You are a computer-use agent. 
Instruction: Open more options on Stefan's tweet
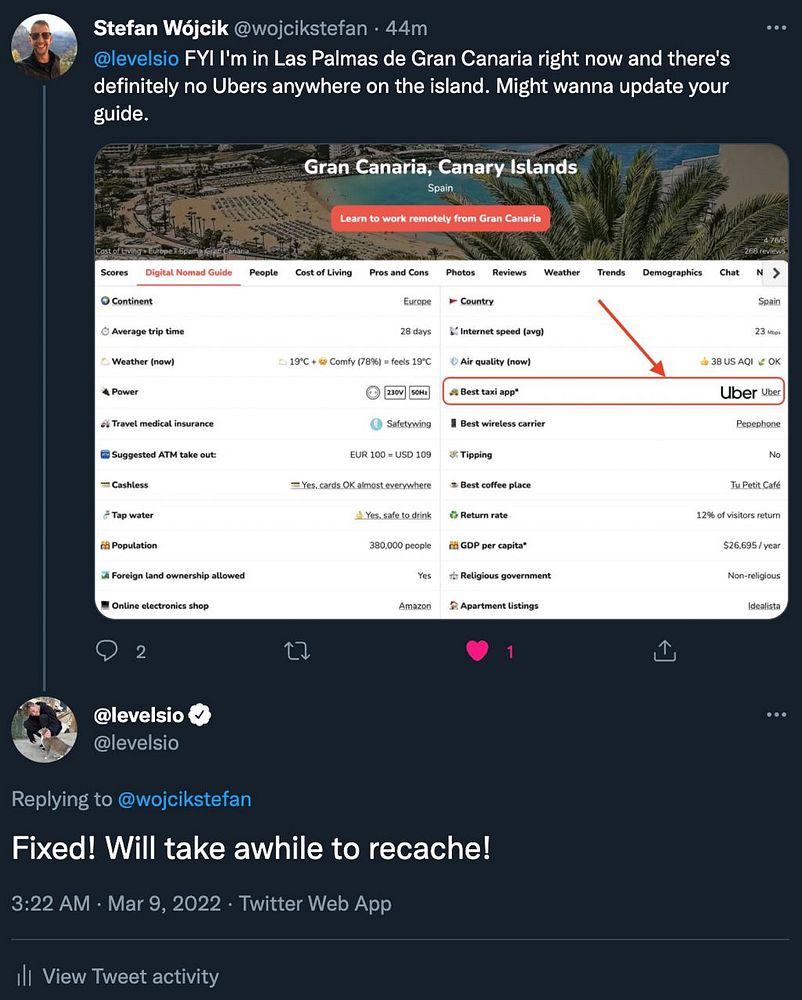(x=775, y=28)
